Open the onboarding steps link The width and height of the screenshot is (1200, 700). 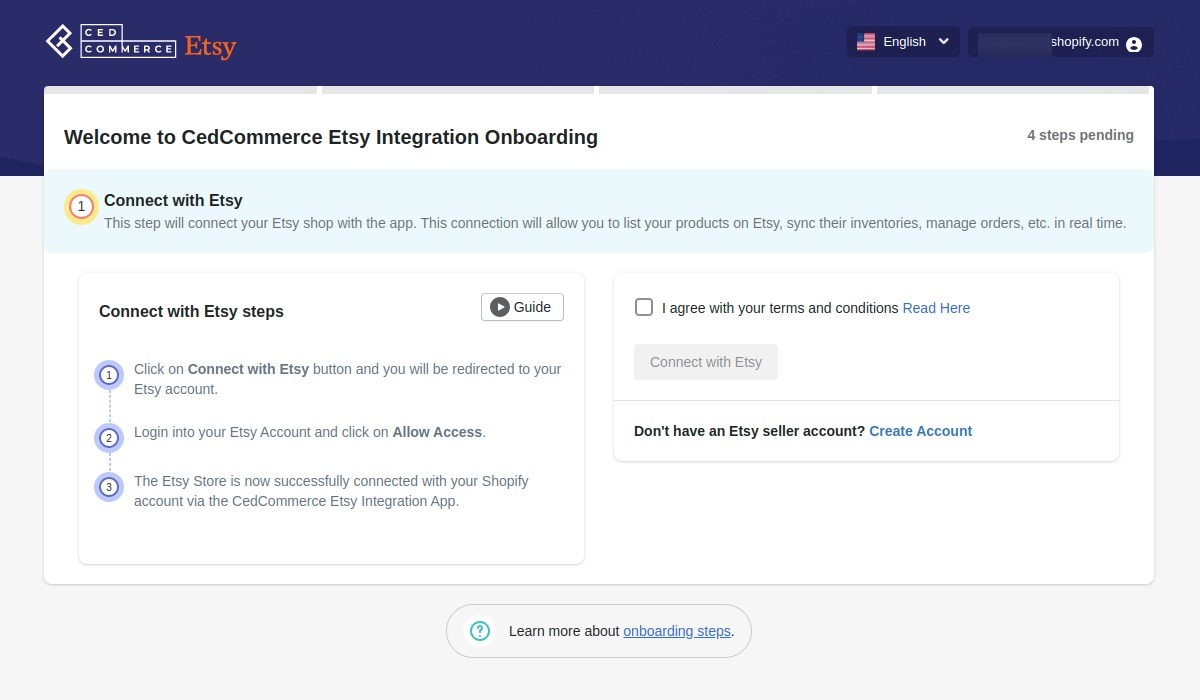pos(677,631)
